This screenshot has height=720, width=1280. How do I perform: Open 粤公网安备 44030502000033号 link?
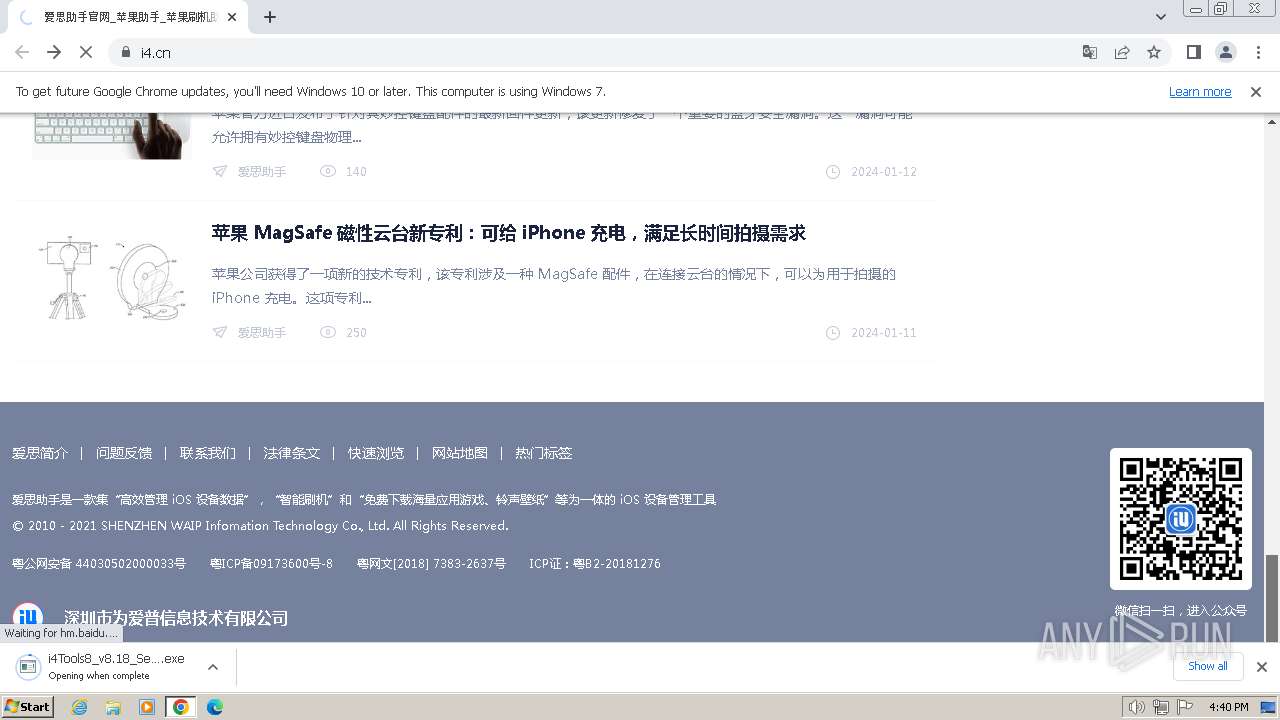click(99, 564)
